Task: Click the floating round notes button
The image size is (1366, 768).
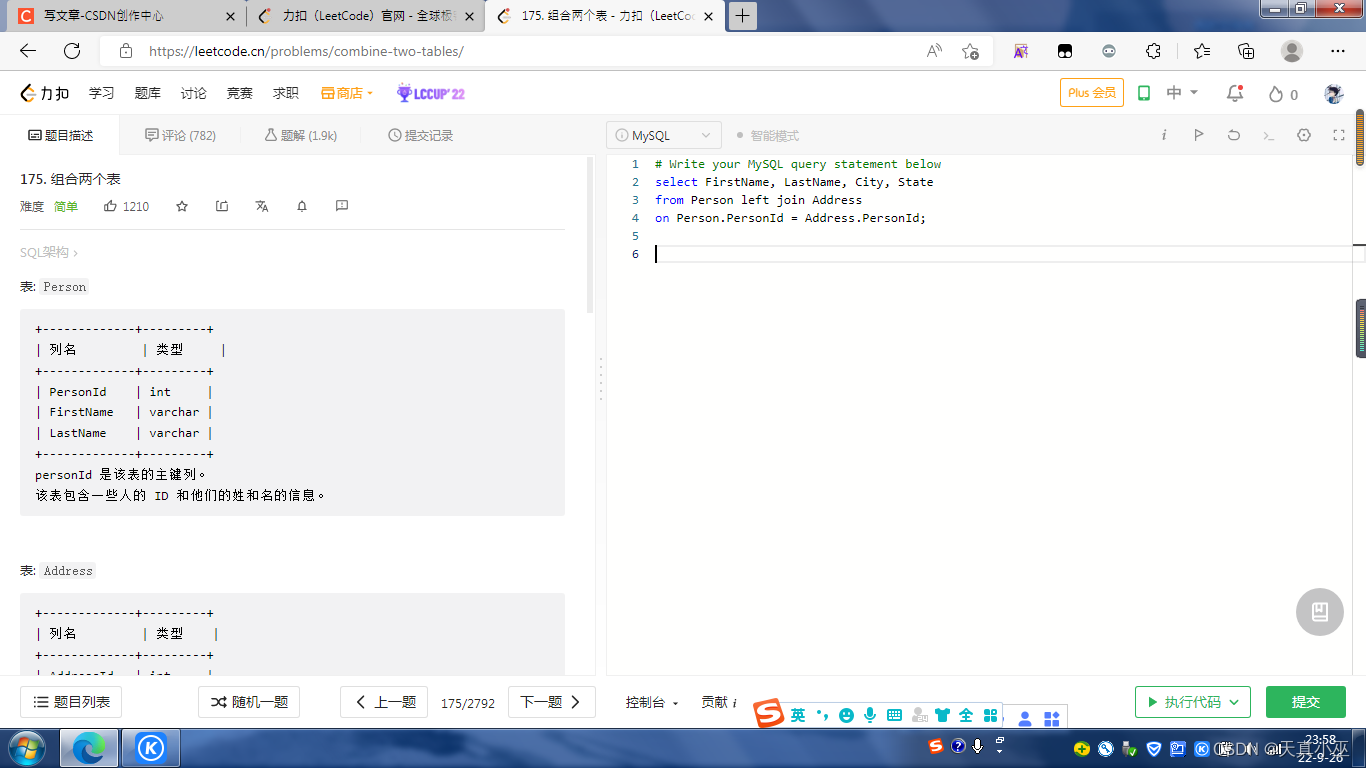Action: pyautogui.click(x=1320, y=612)
